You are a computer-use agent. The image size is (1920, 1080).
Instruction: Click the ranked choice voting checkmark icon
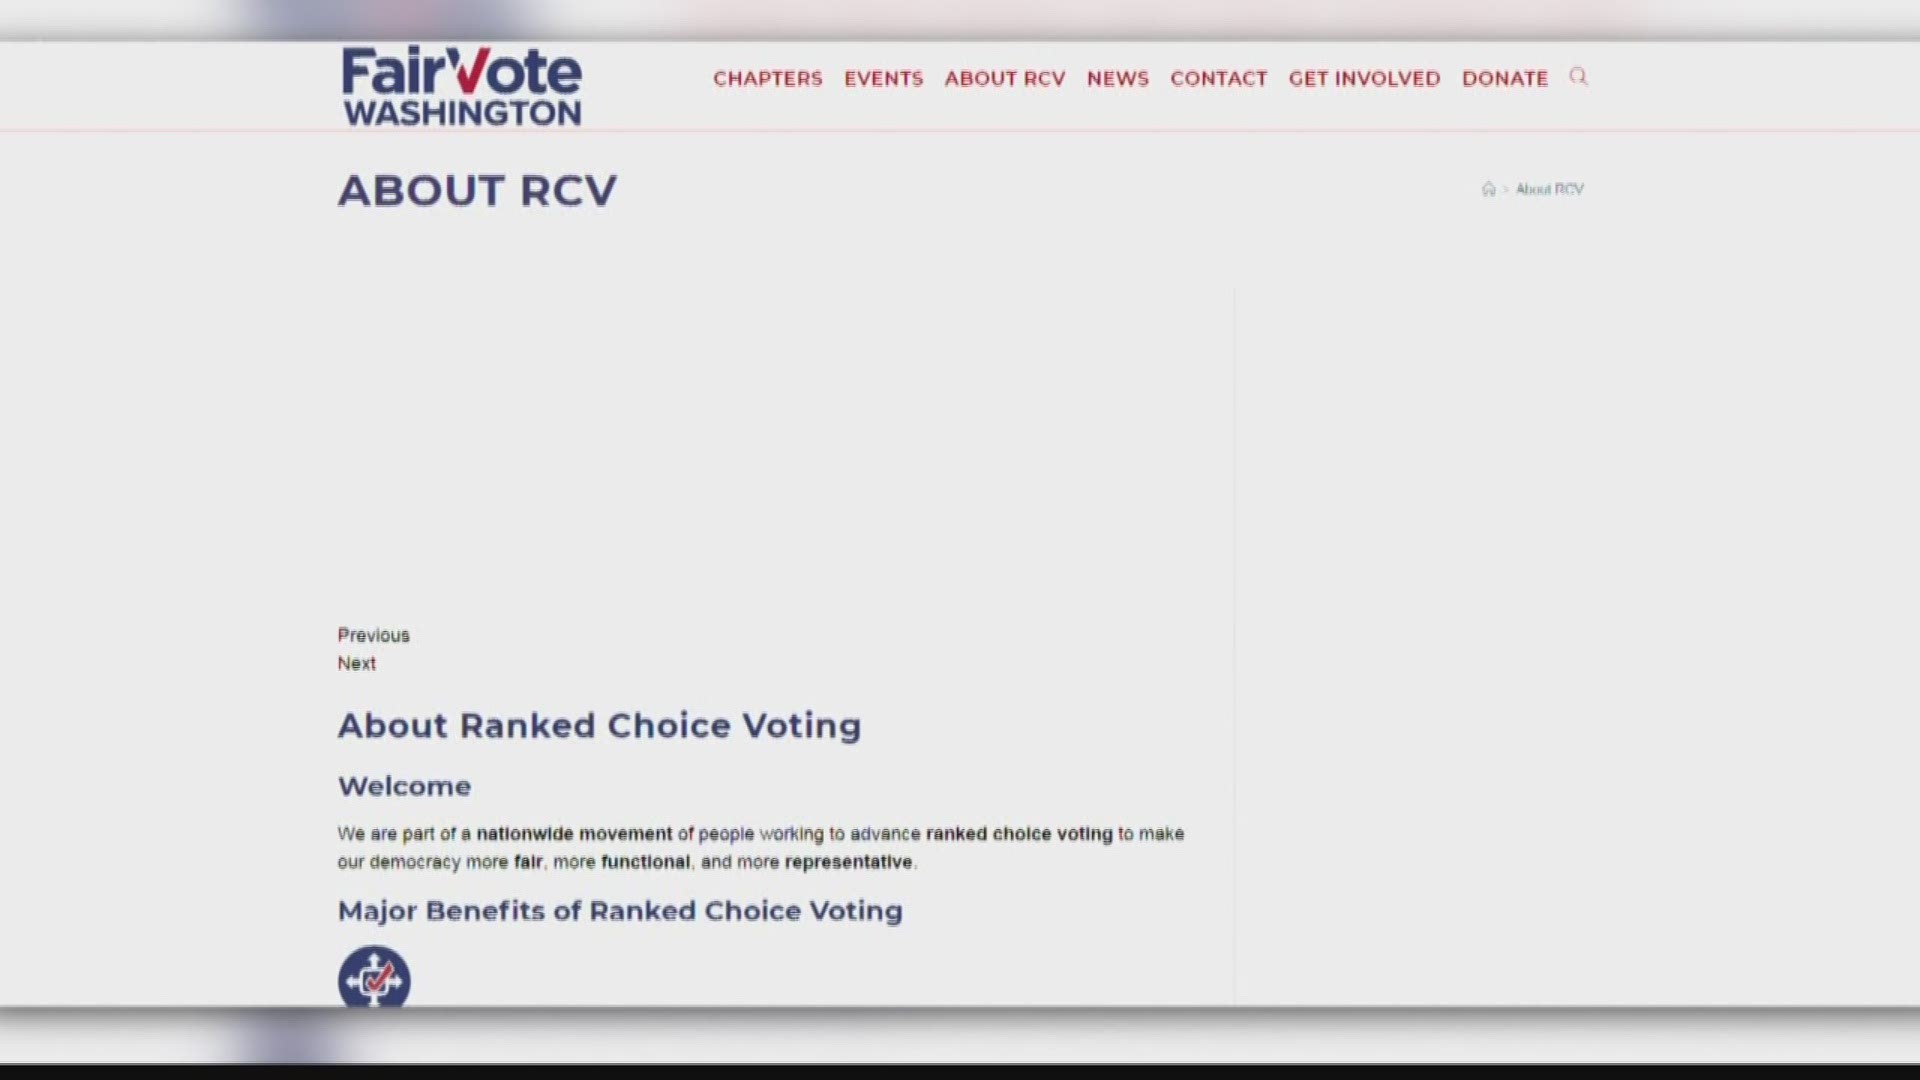(373, 977)
